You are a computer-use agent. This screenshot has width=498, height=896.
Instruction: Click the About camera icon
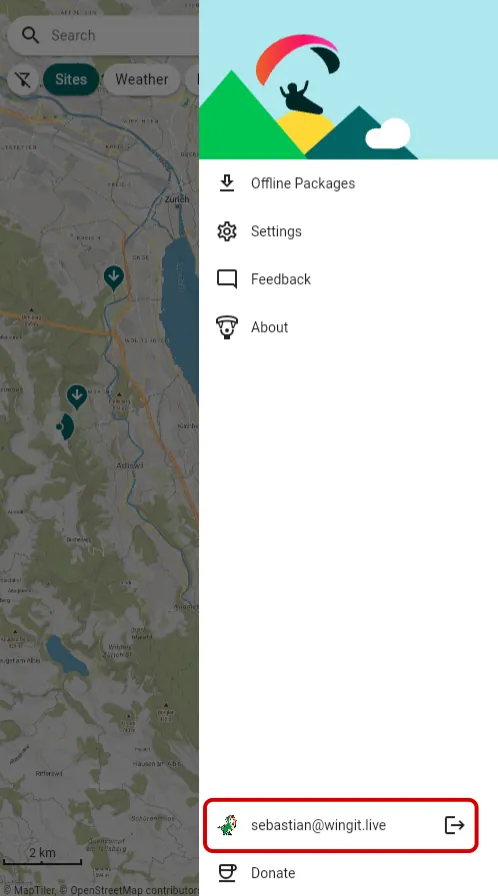(x=227, y=327)
